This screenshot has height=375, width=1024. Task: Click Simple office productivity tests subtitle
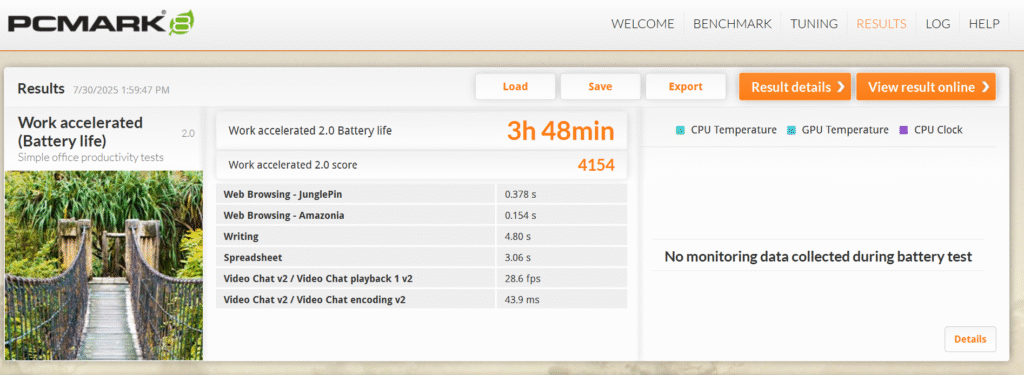coord(91,157)
